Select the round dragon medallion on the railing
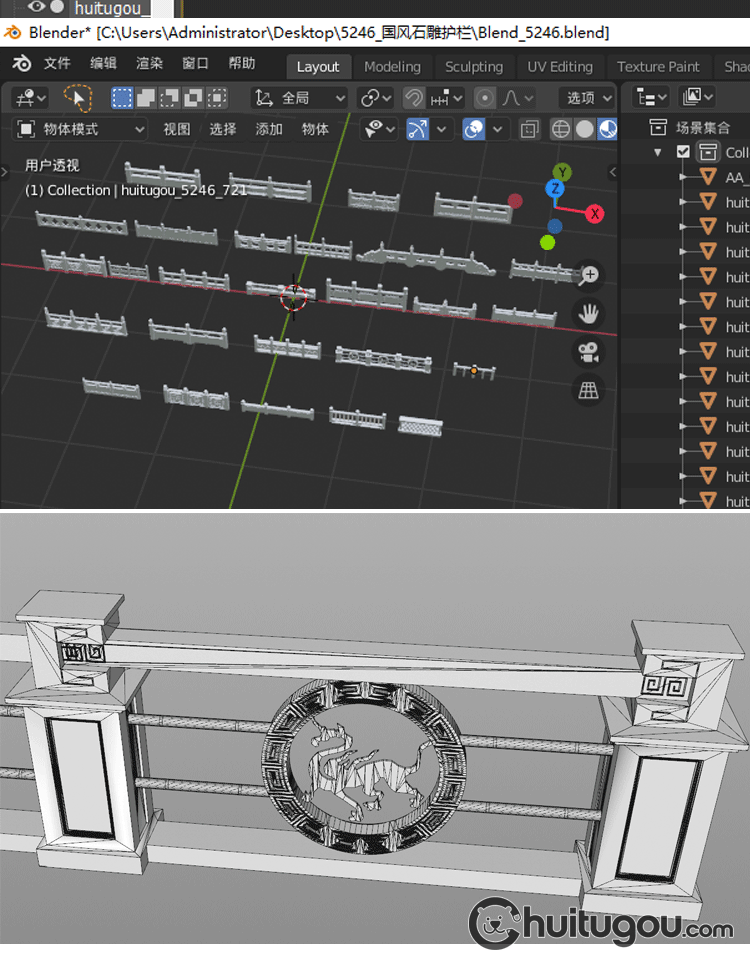The image size is (750, 960). pos(364,765)
